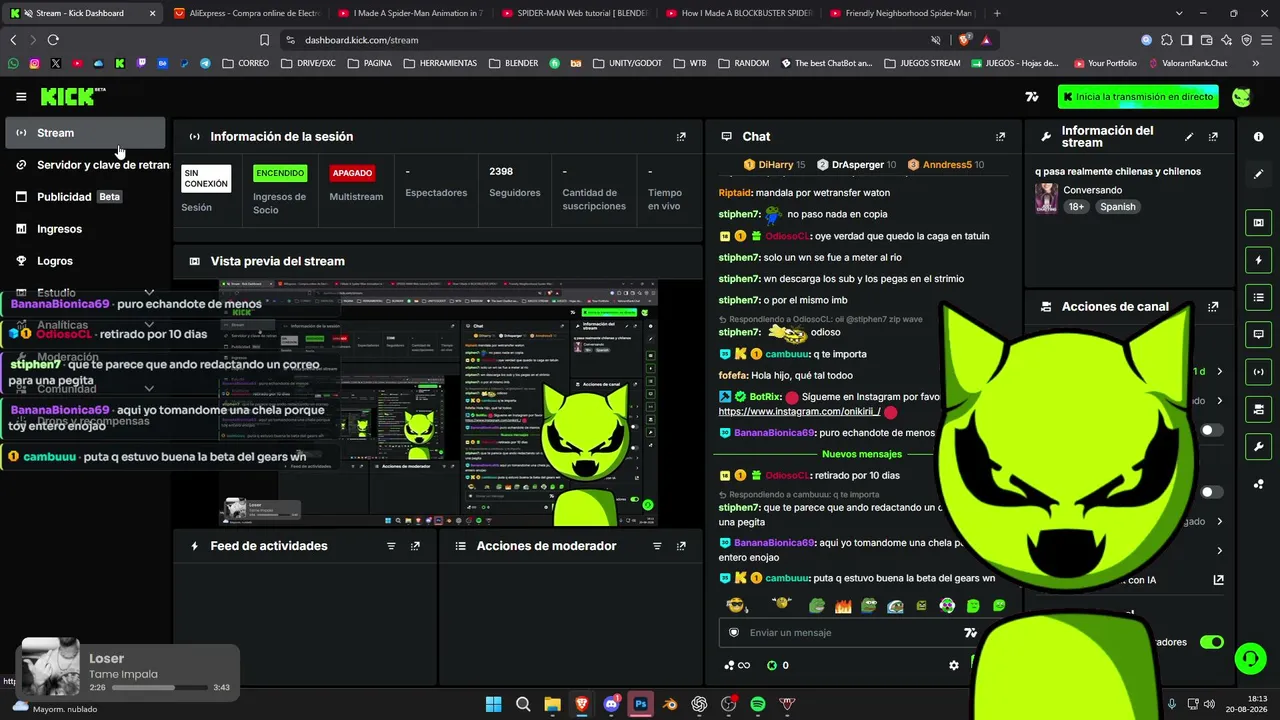The width and height of the screenshot is (1280, 720).
Task: Open the chevron above the 'con IA' row
Action: tap(1219, 551)
